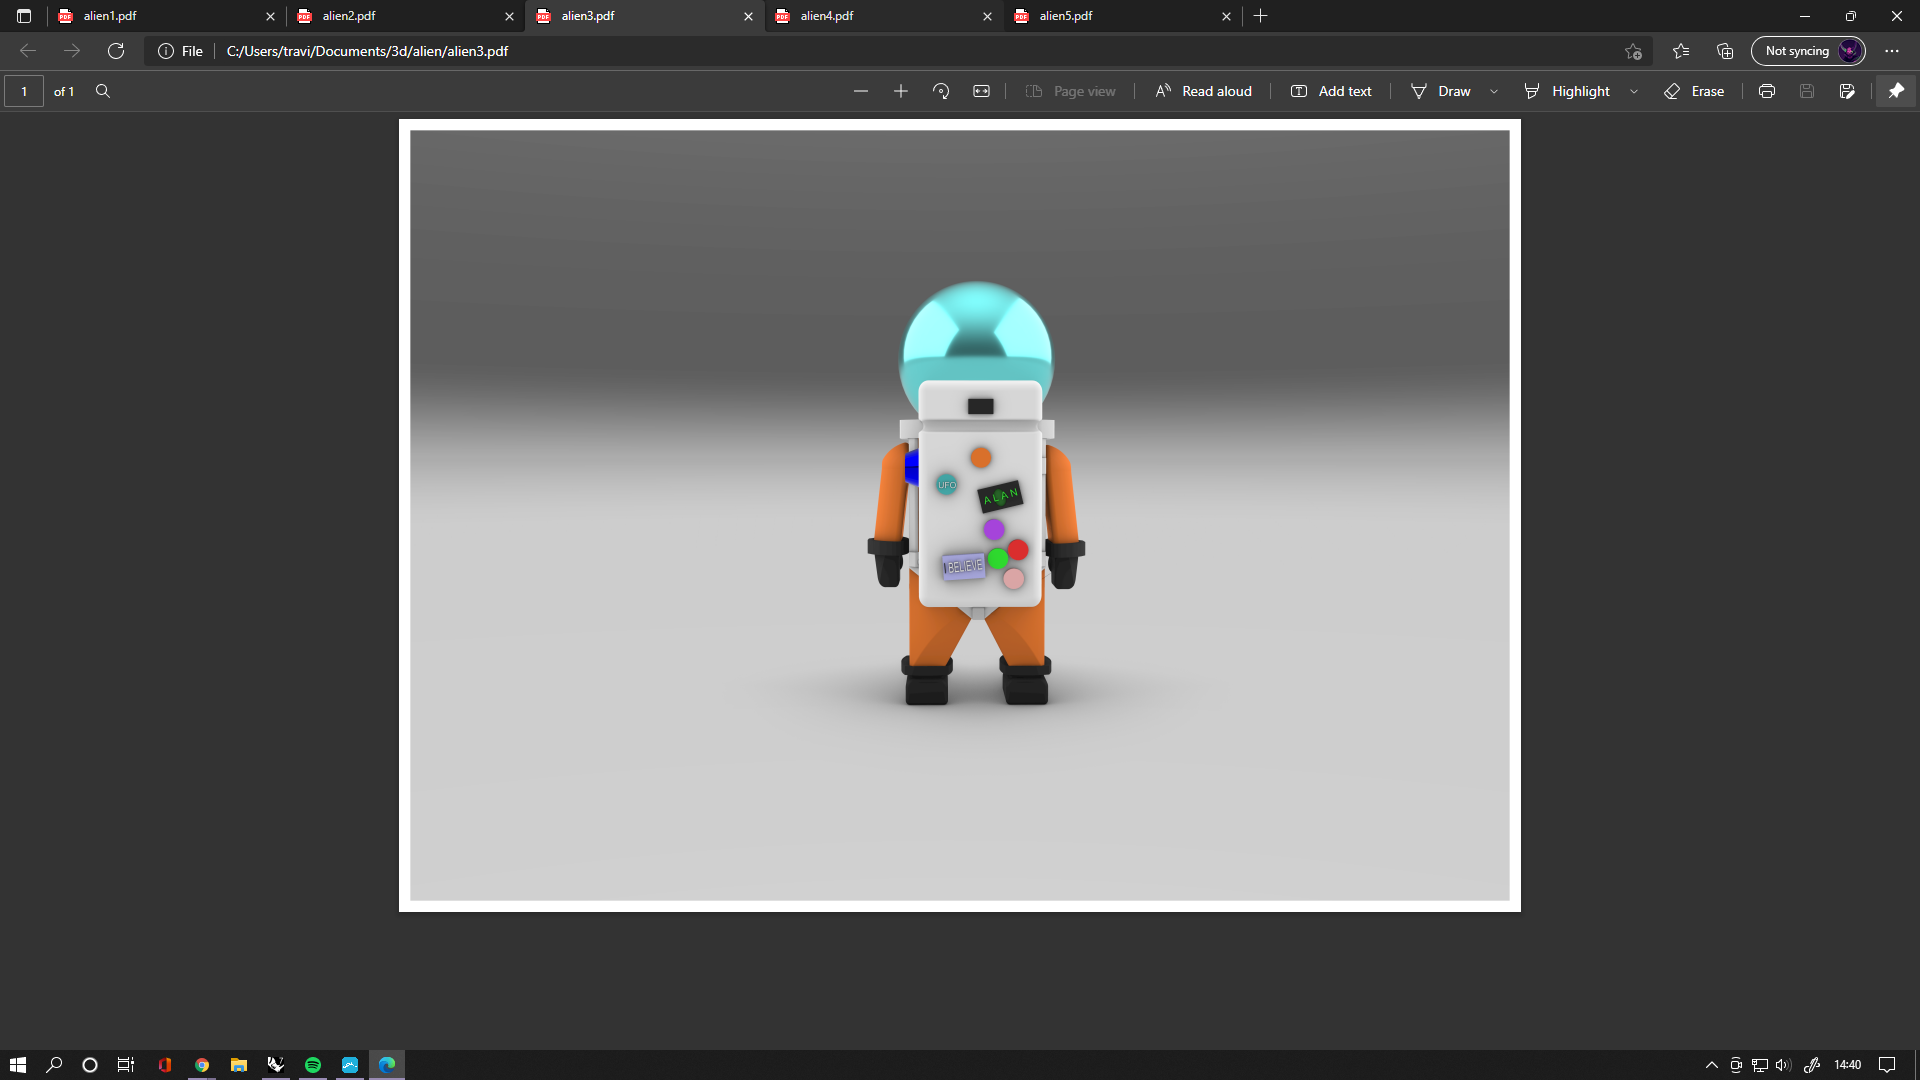Screen dimensions: 1920x1080
Task: Toggle the pin toolbar button
Action: tap(1896, 91)
